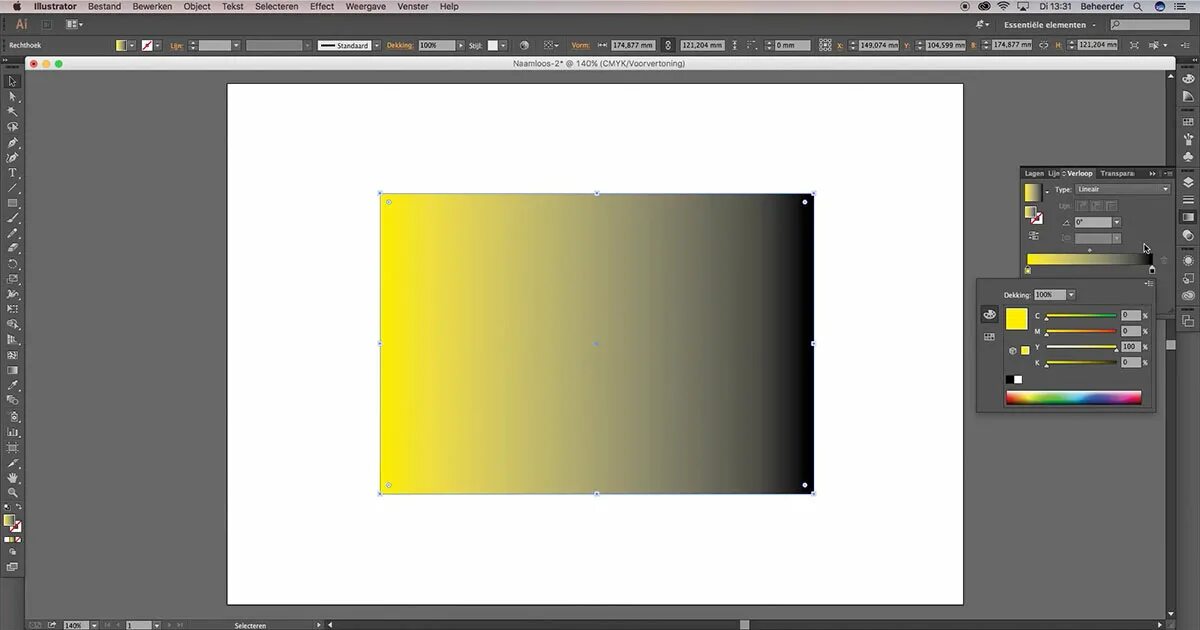Viewport: 1200px width, 630px height.
Task: Select the Lasso tool
Action: click(13, 127)
